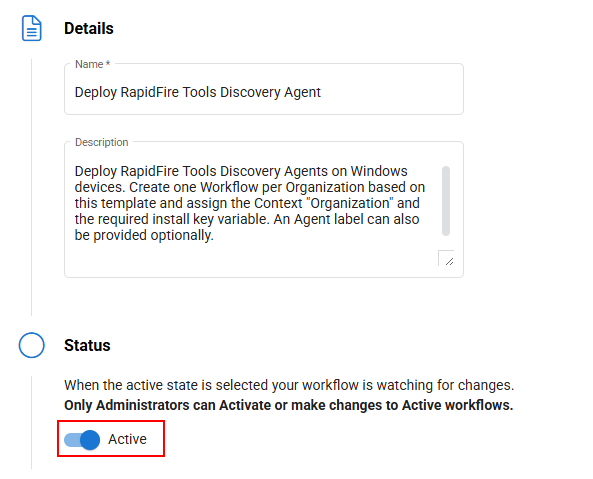
Task: Click the blue knob of the Active switch
Action: (90, 440)
